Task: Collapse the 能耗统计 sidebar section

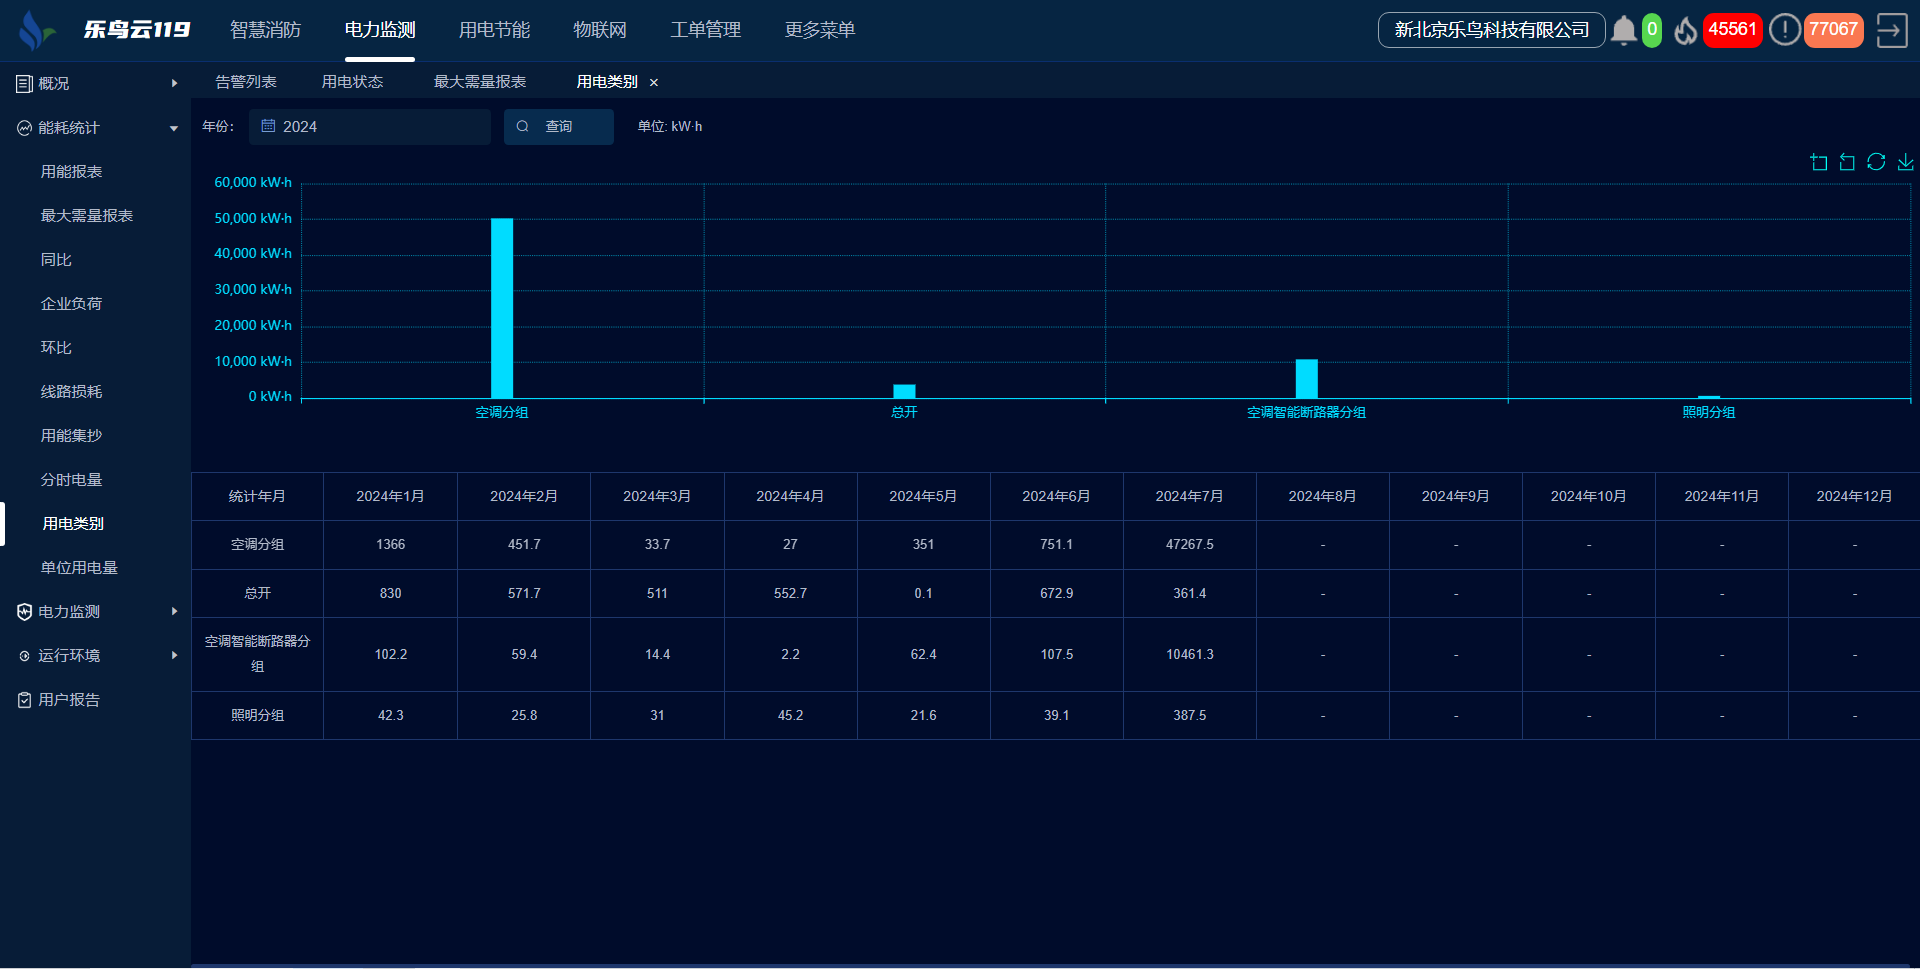Action: pos(95,128)
